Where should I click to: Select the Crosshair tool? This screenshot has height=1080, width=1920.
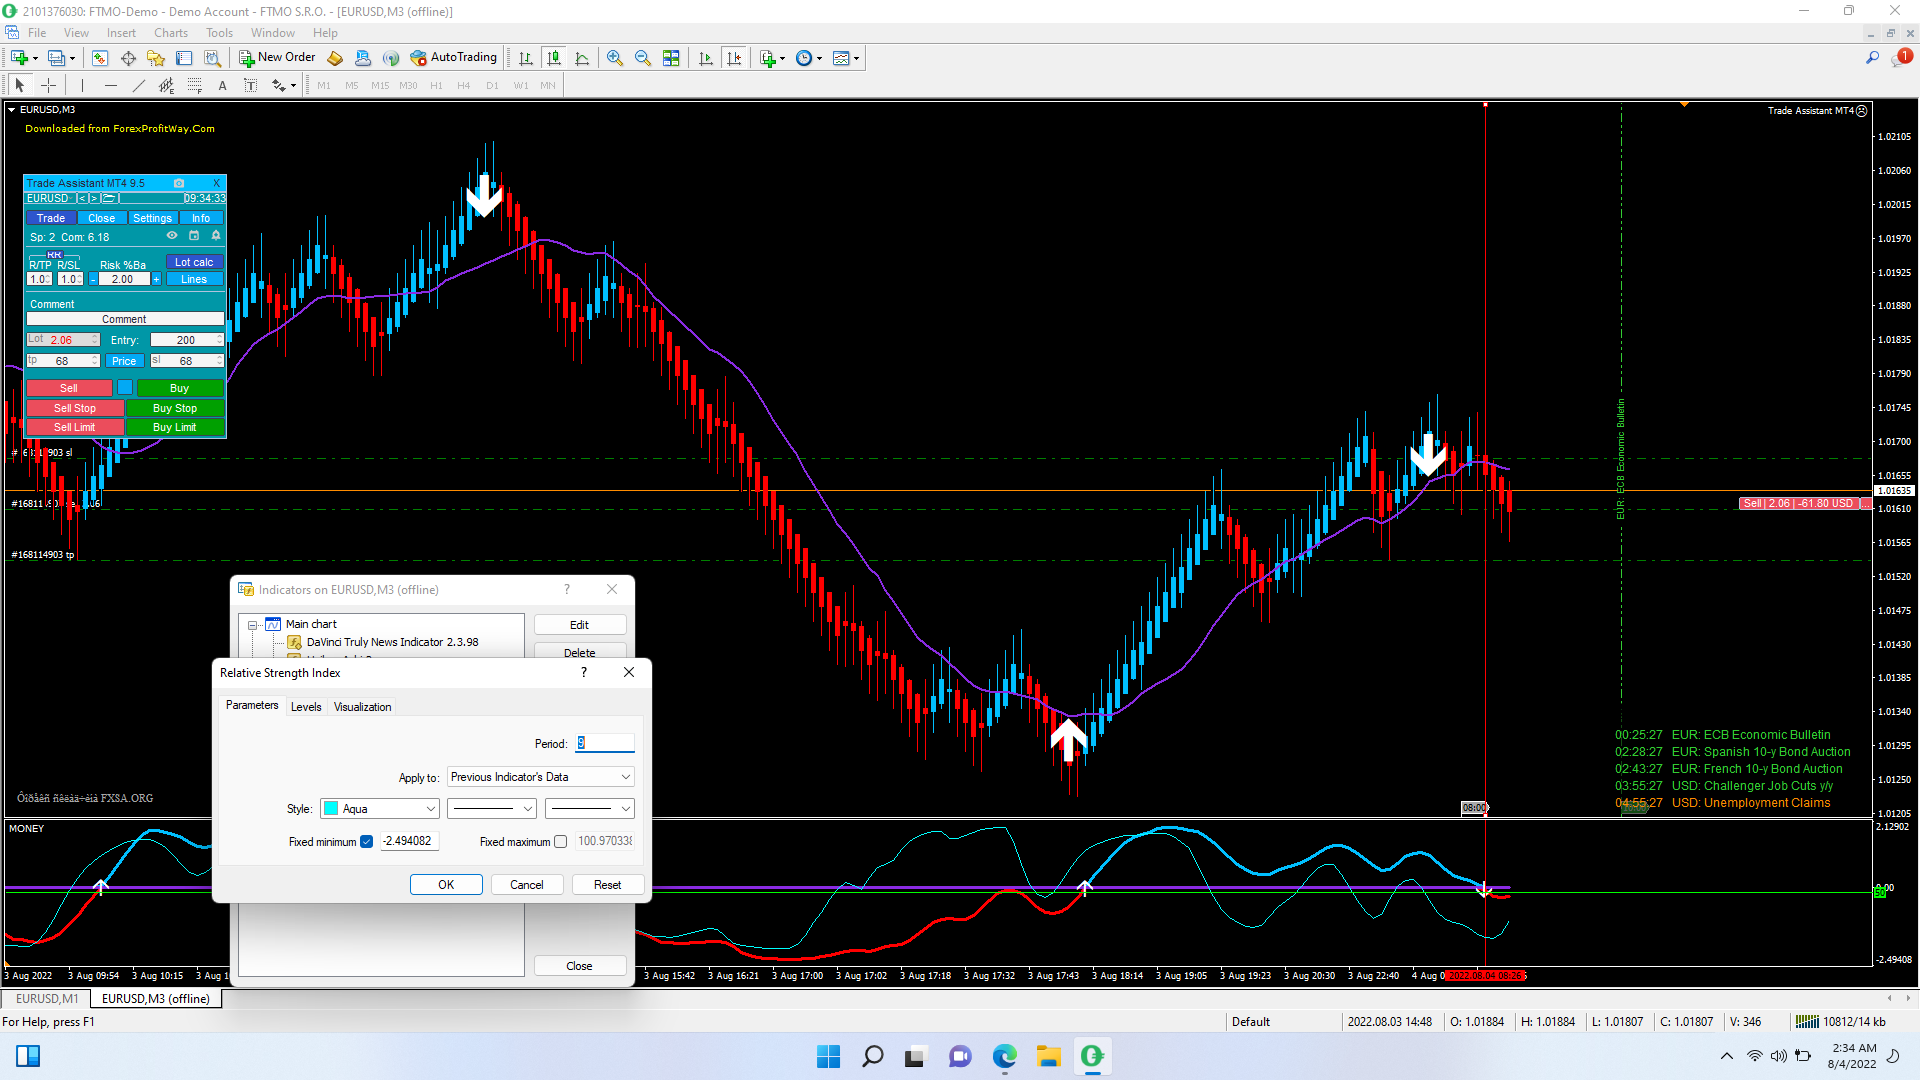[x=48, y=86]
